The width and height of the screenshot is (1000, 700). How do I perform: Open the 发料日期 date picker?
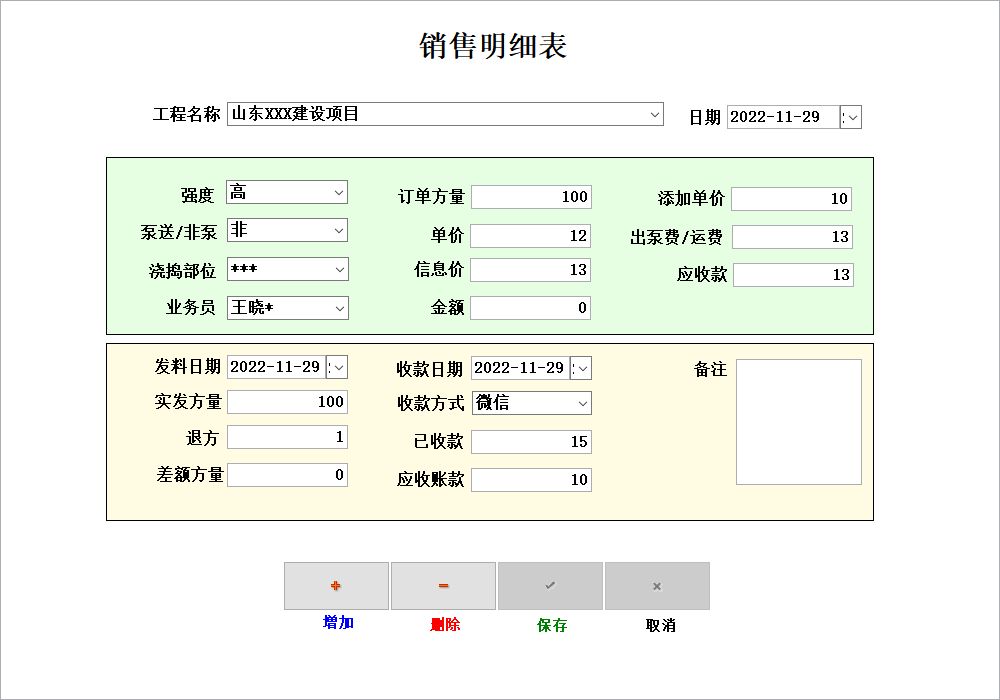pyautogui.click(x=337, y=367)
